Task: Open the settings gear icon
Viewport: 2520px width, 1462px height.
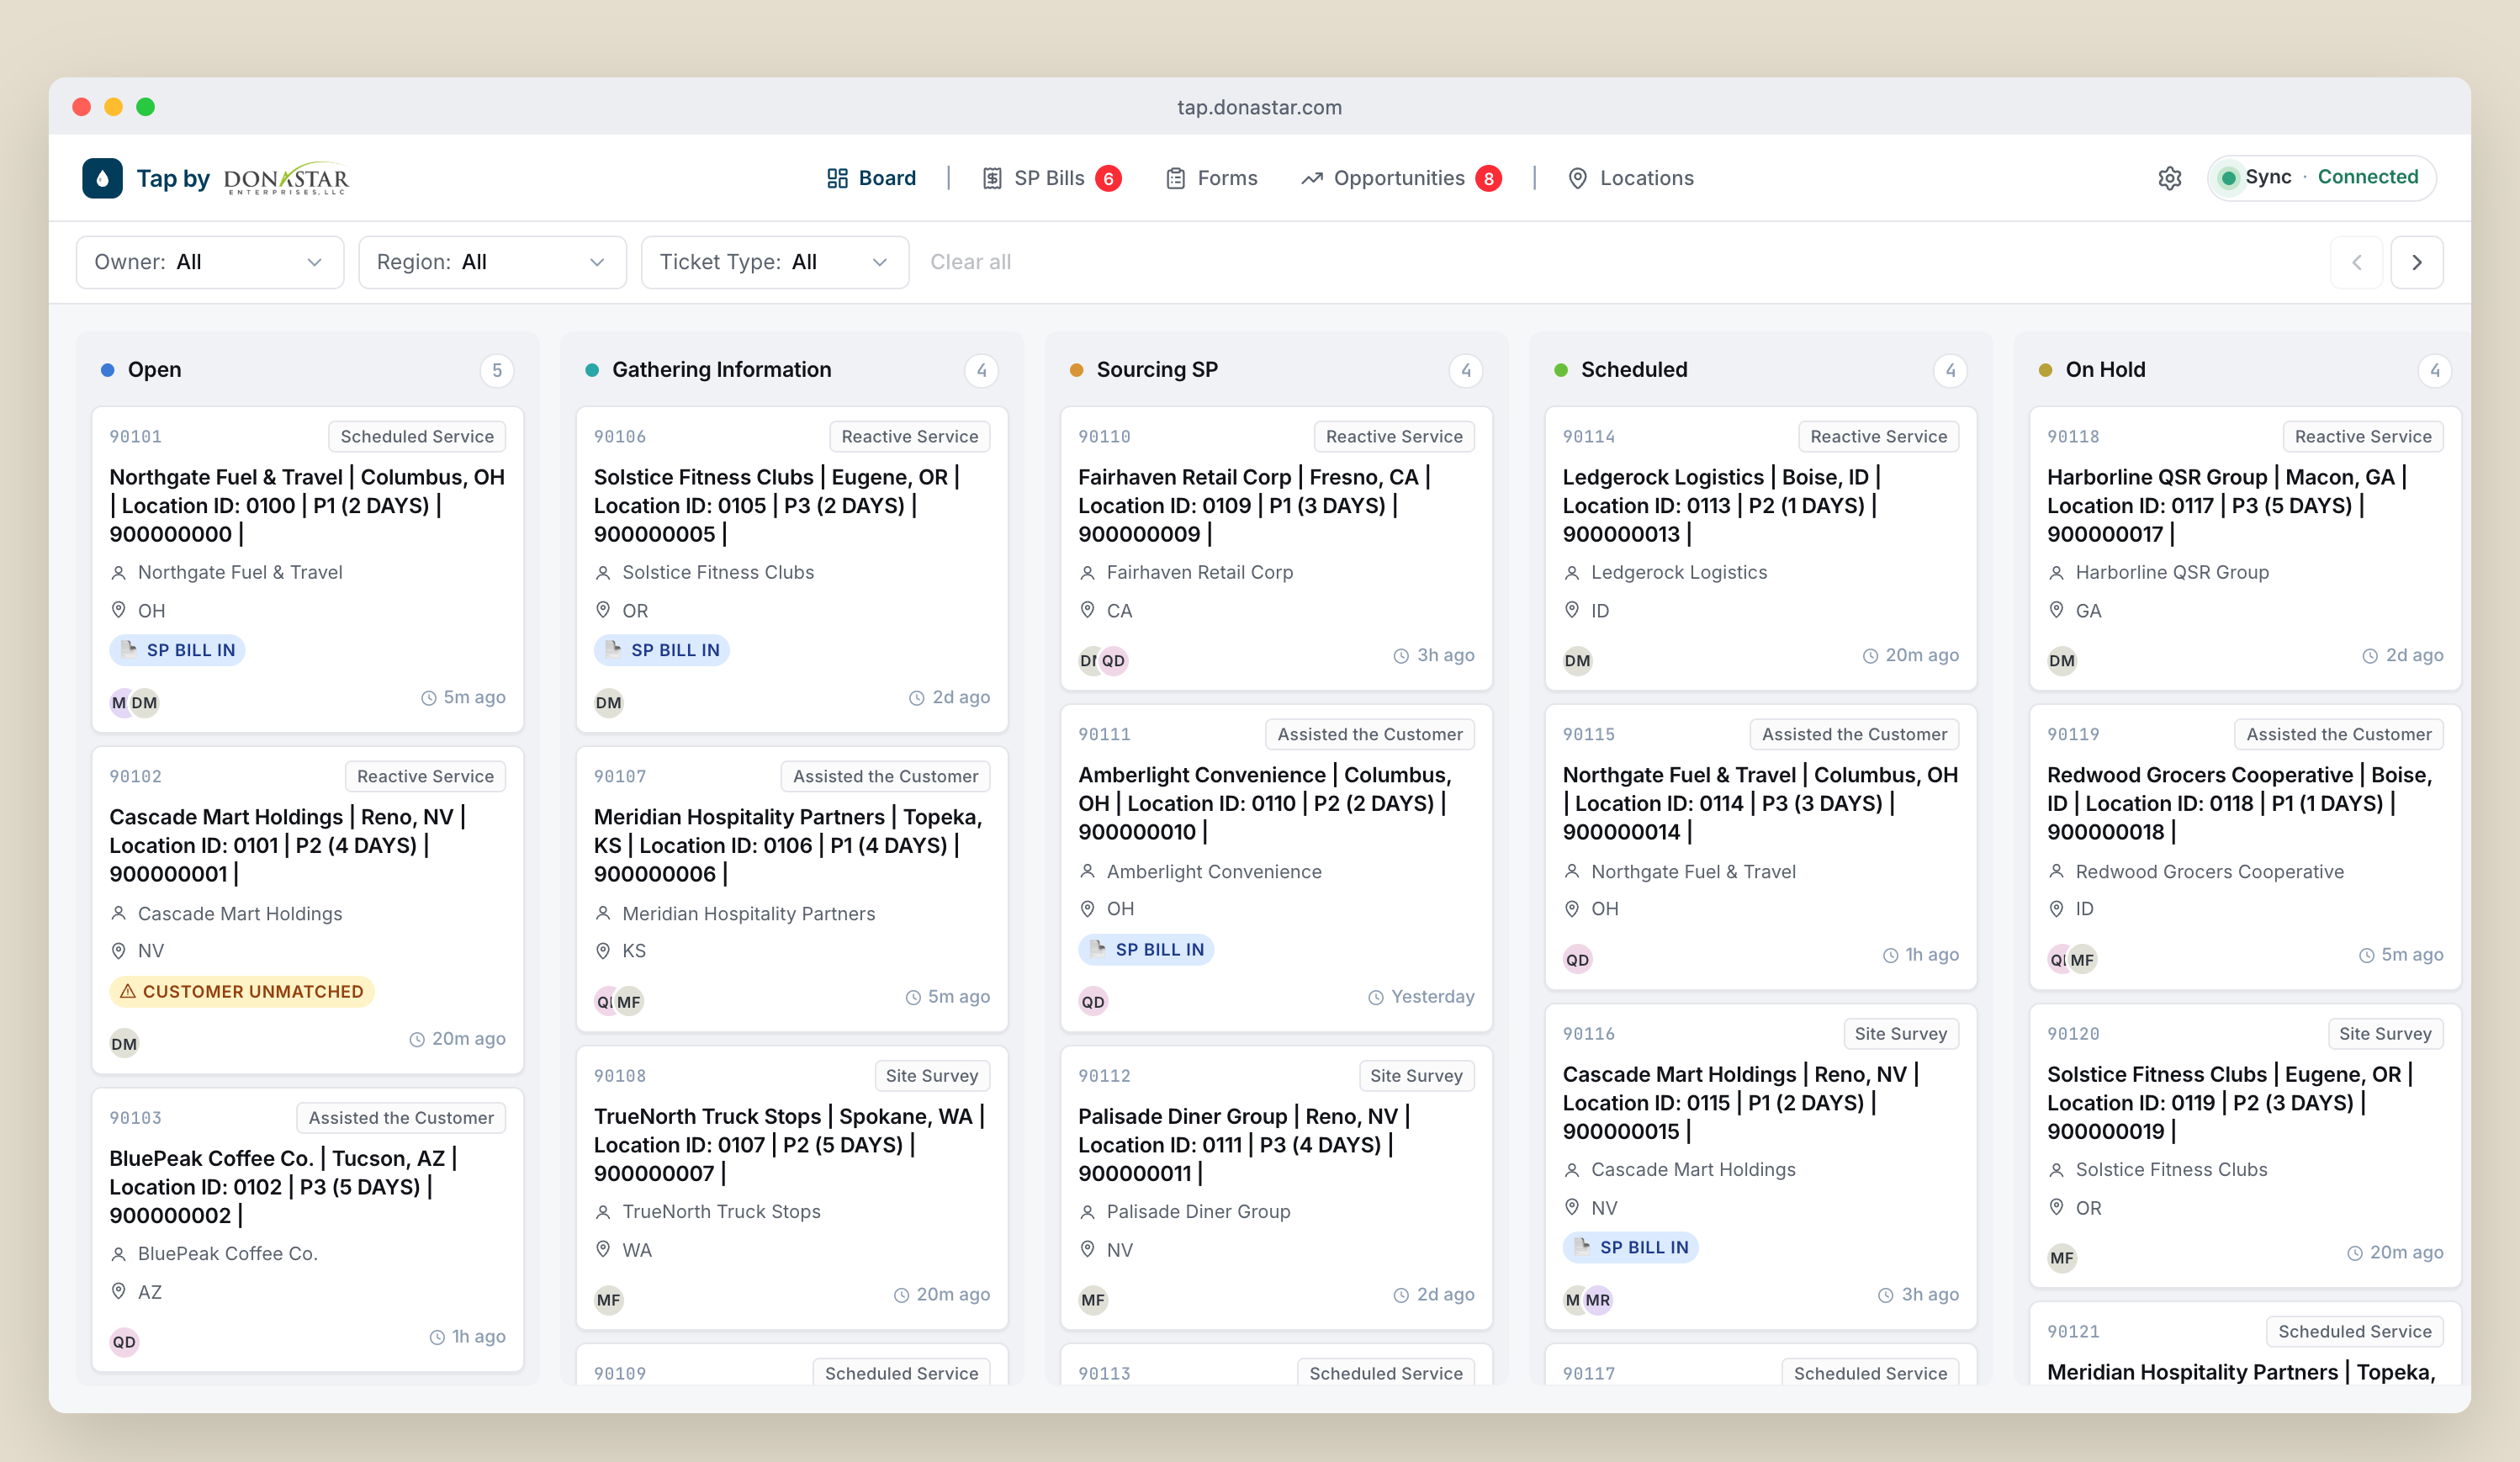Action: coord(2169,178)
